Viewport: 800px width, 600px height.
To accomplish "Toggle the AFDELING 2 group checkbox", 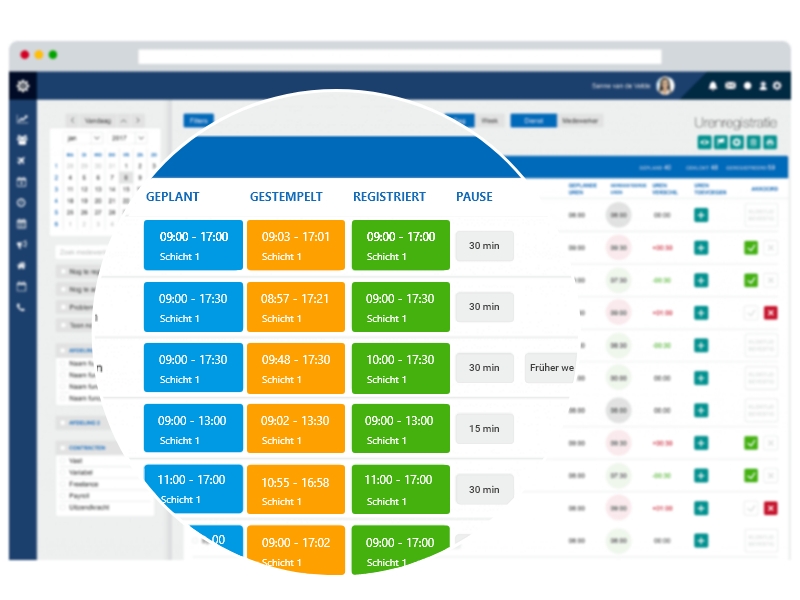I will coord(63,422).
